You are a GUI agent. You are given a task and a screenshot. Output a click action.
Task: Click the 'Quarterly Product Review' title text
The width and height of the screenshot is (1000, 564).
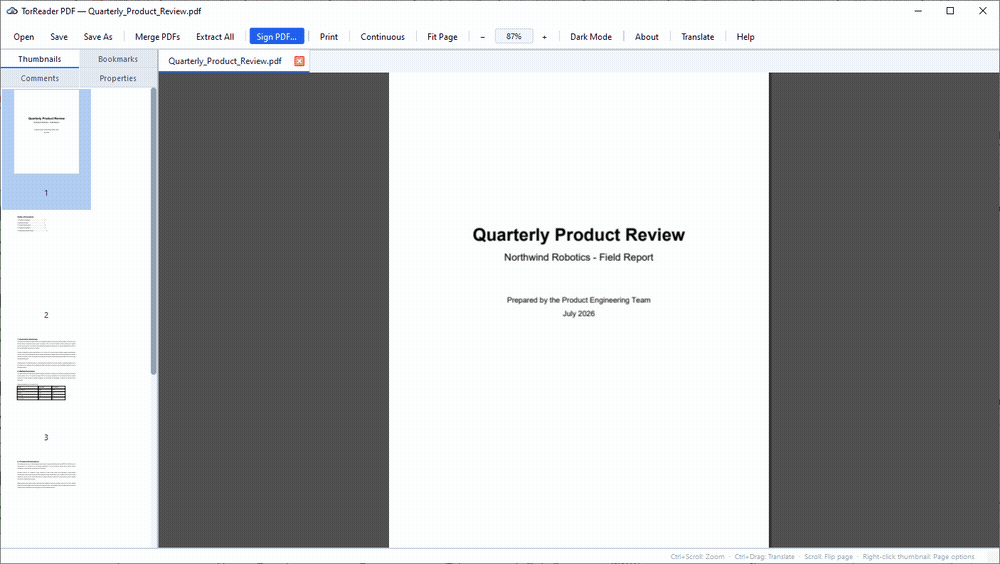[x=578, y=235]
